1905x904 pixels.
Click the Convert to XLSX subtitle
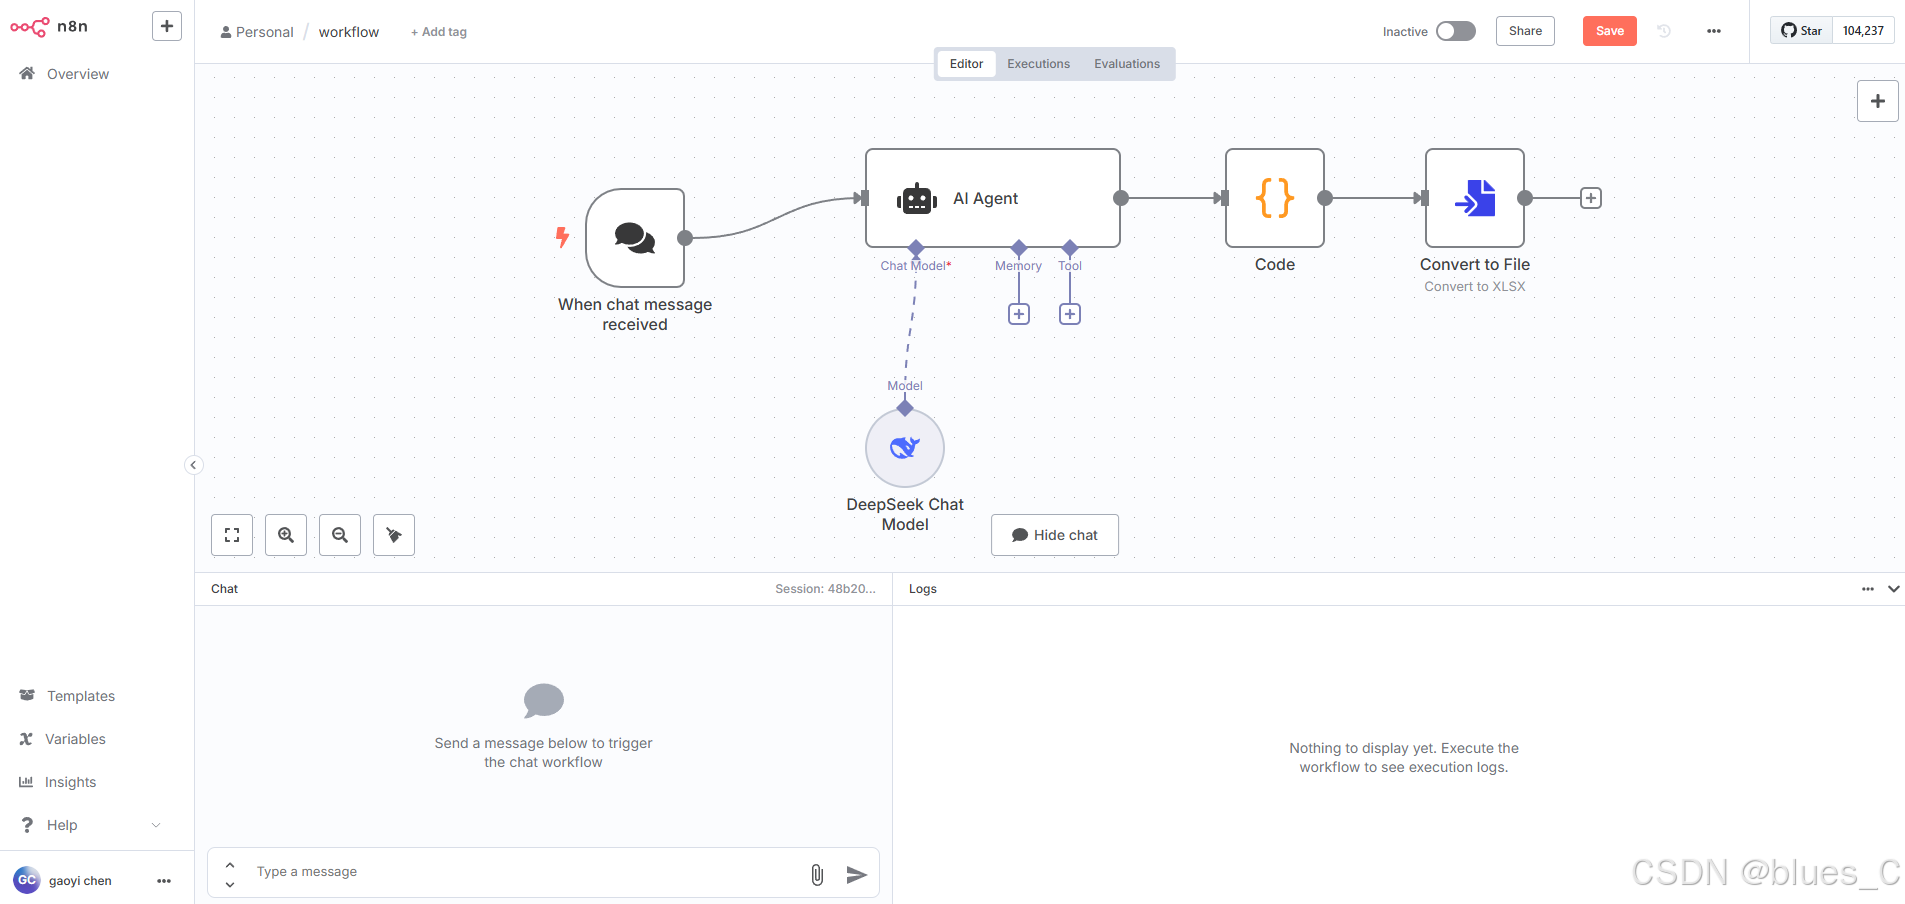click(x=1475, y=287)
